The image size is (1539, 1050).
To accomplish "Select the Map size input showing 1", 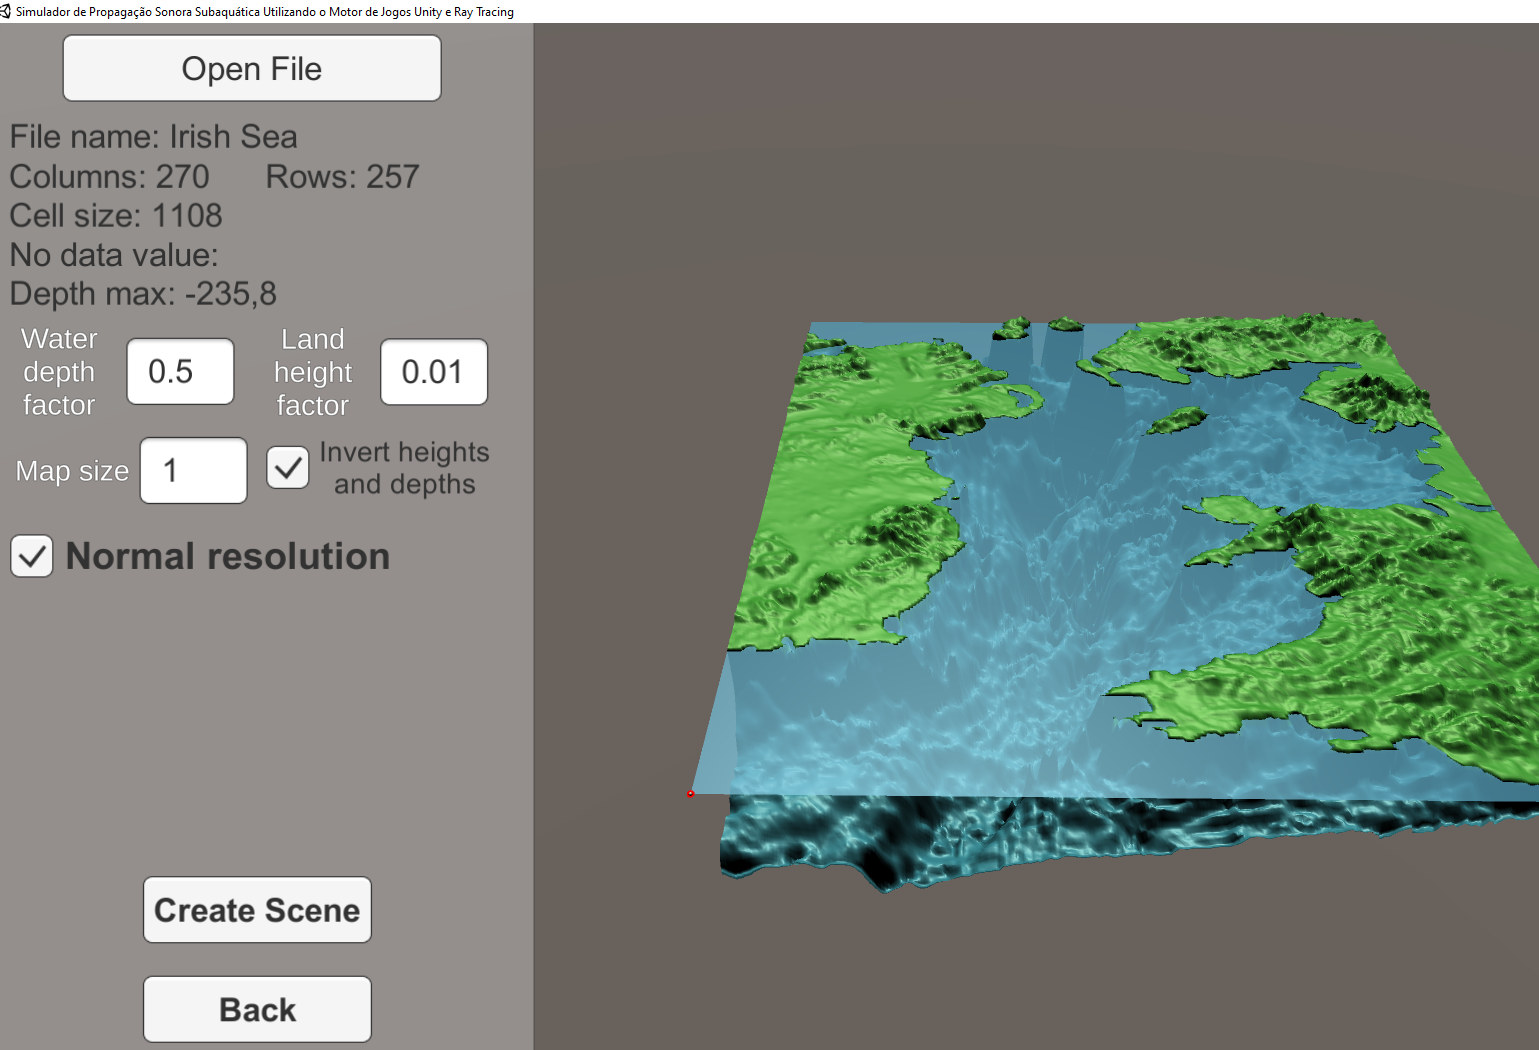I will [193, 470].
